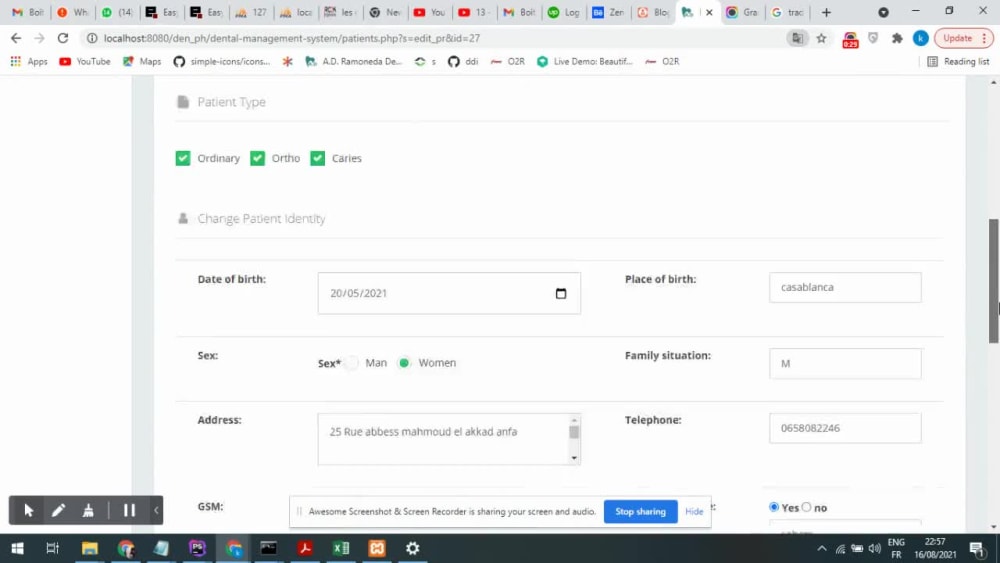Choose the Yes radio button
This screenshot has height=563, width=1000.
774,507
